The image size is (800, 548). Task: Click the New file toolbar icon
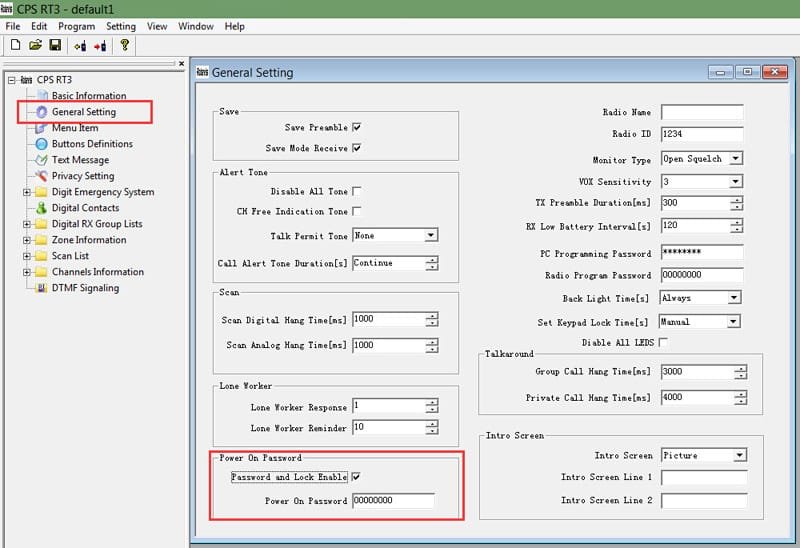click(x=15, y=45)
